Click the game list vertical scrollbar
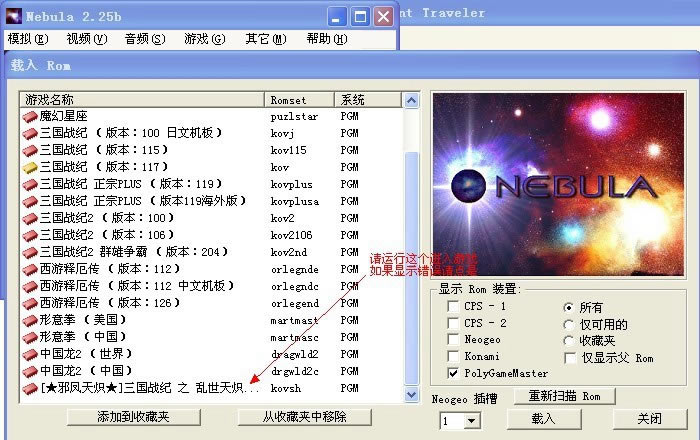Image resolution: width=700 pixels, height=440 pixels. (413, 250)
